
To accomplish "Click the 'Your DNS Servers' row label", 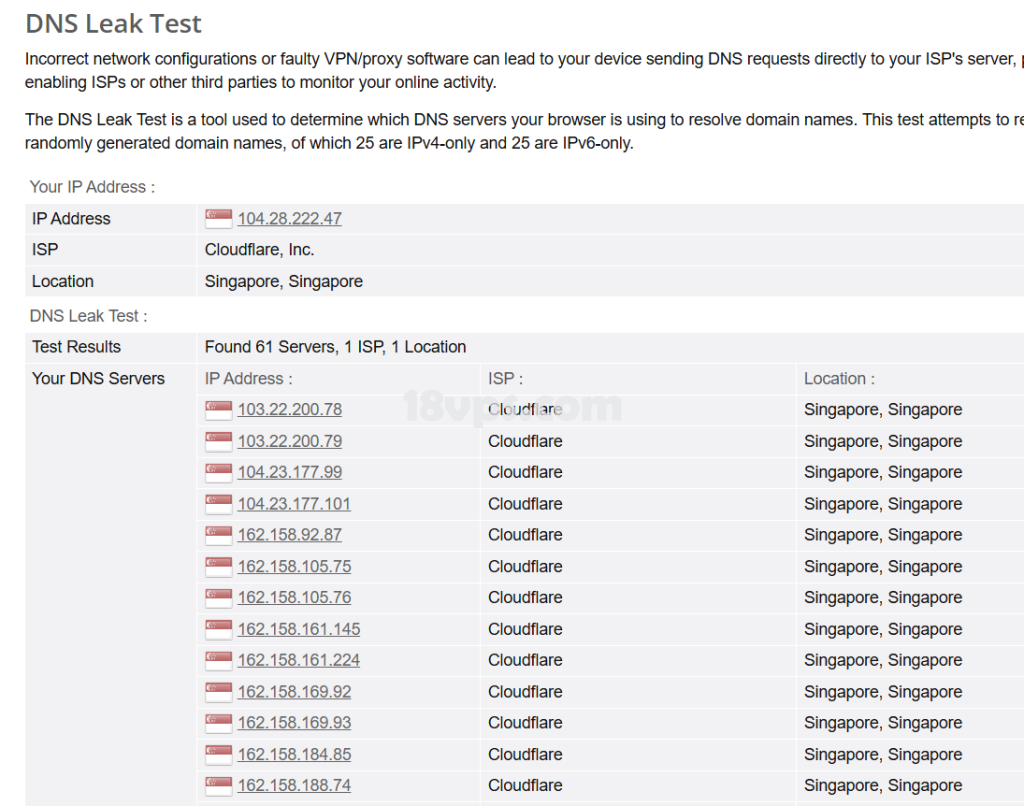I will point(98,378).
